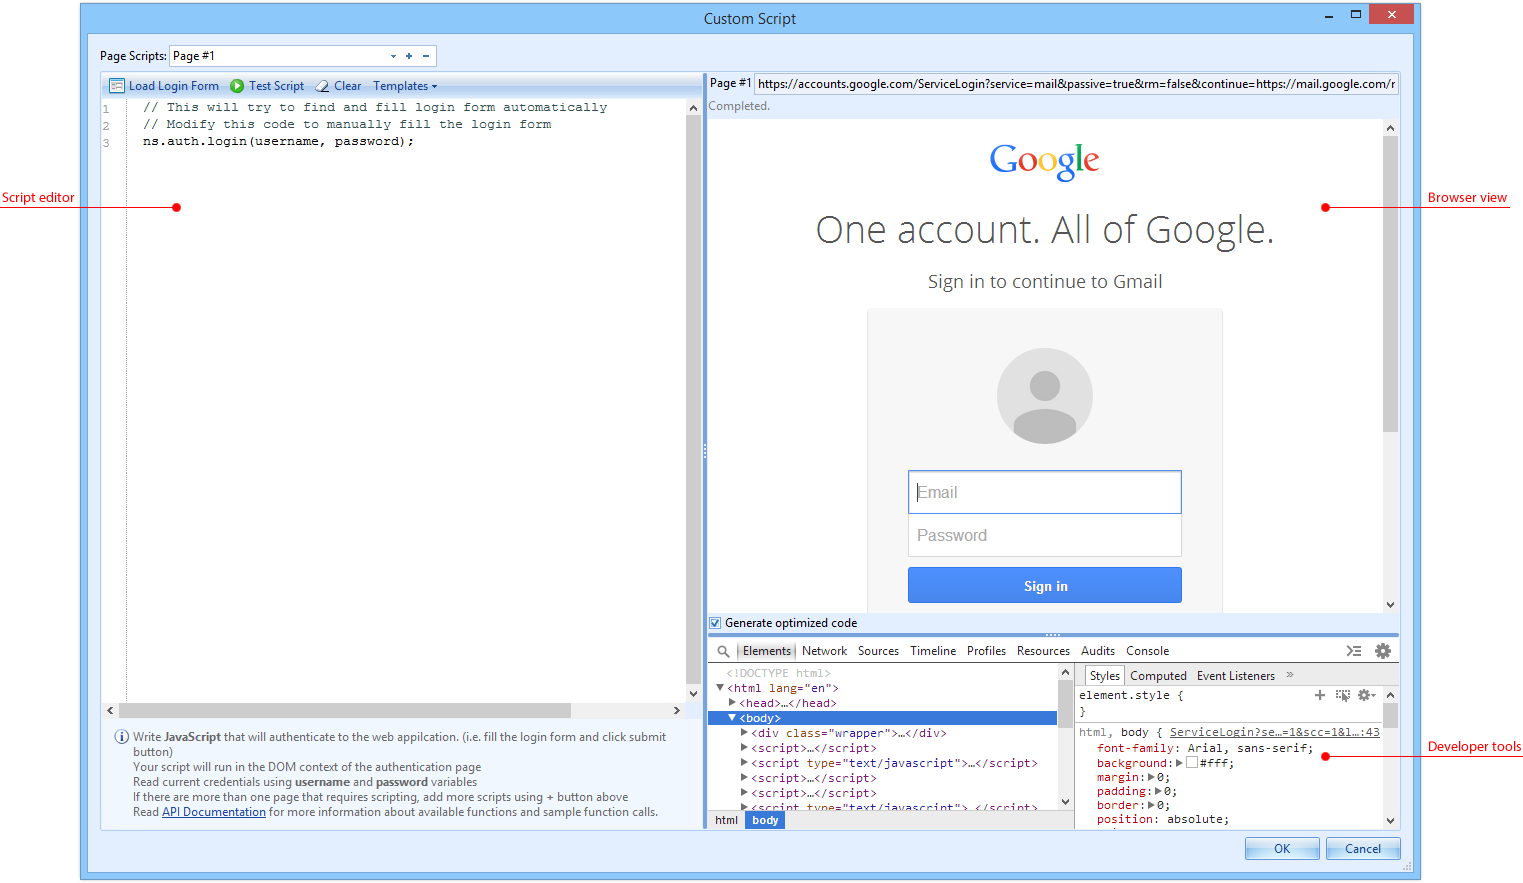Click the #fff background color swatch

1192,762
